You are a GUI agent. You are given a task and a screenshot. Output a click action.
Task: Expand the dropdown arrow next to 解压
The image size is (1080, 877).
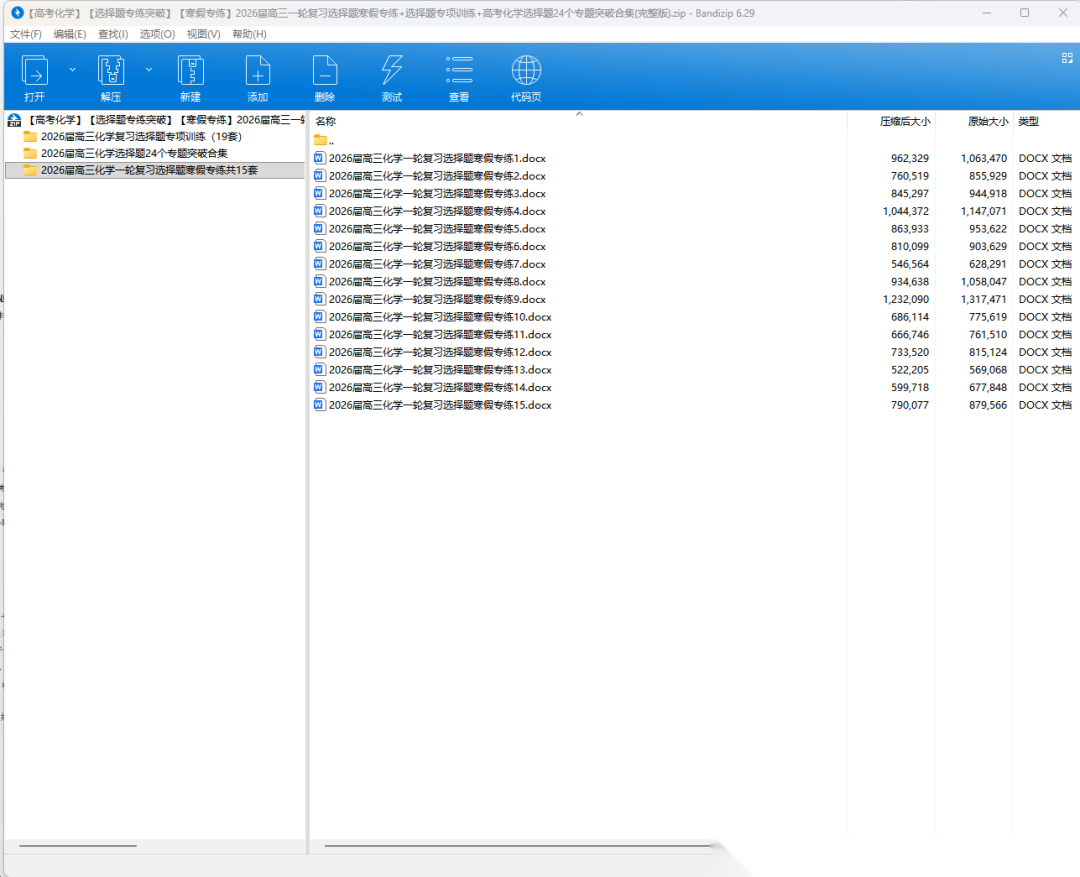click(149, 70)
